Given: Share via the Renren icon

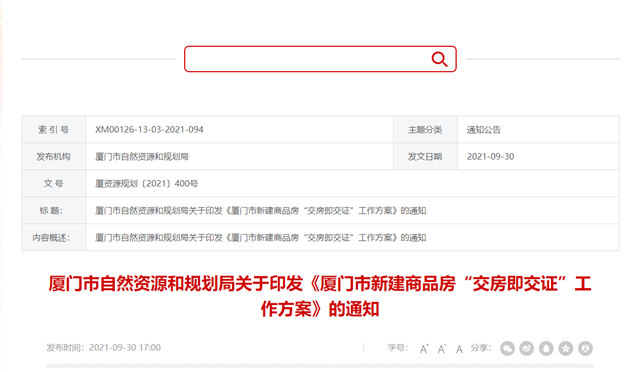Looking at the screenshot, I should pyautogui.click(x=585, y=348).
